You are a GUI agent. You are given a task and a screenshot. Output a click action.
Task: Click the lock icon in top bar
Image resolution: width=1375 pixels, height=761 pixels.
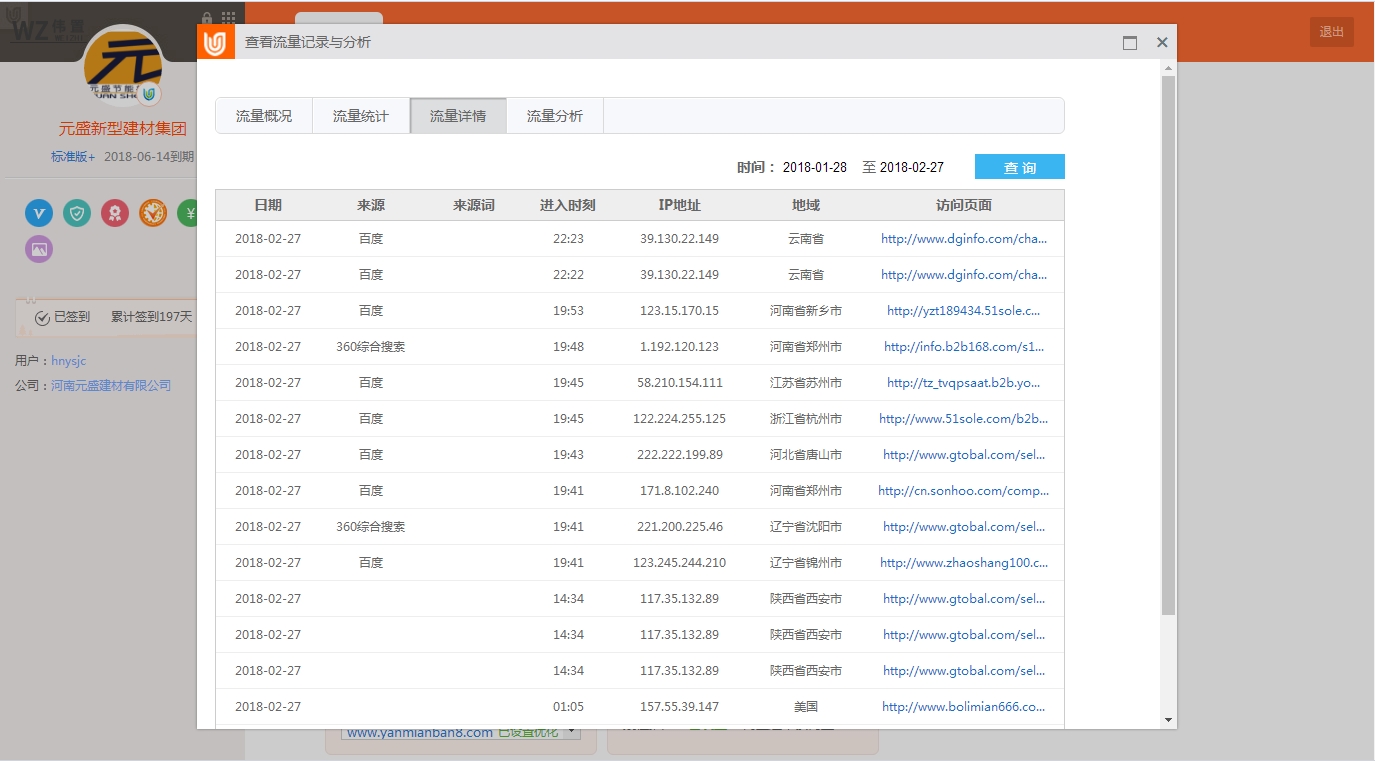click(x=207, y=18)
